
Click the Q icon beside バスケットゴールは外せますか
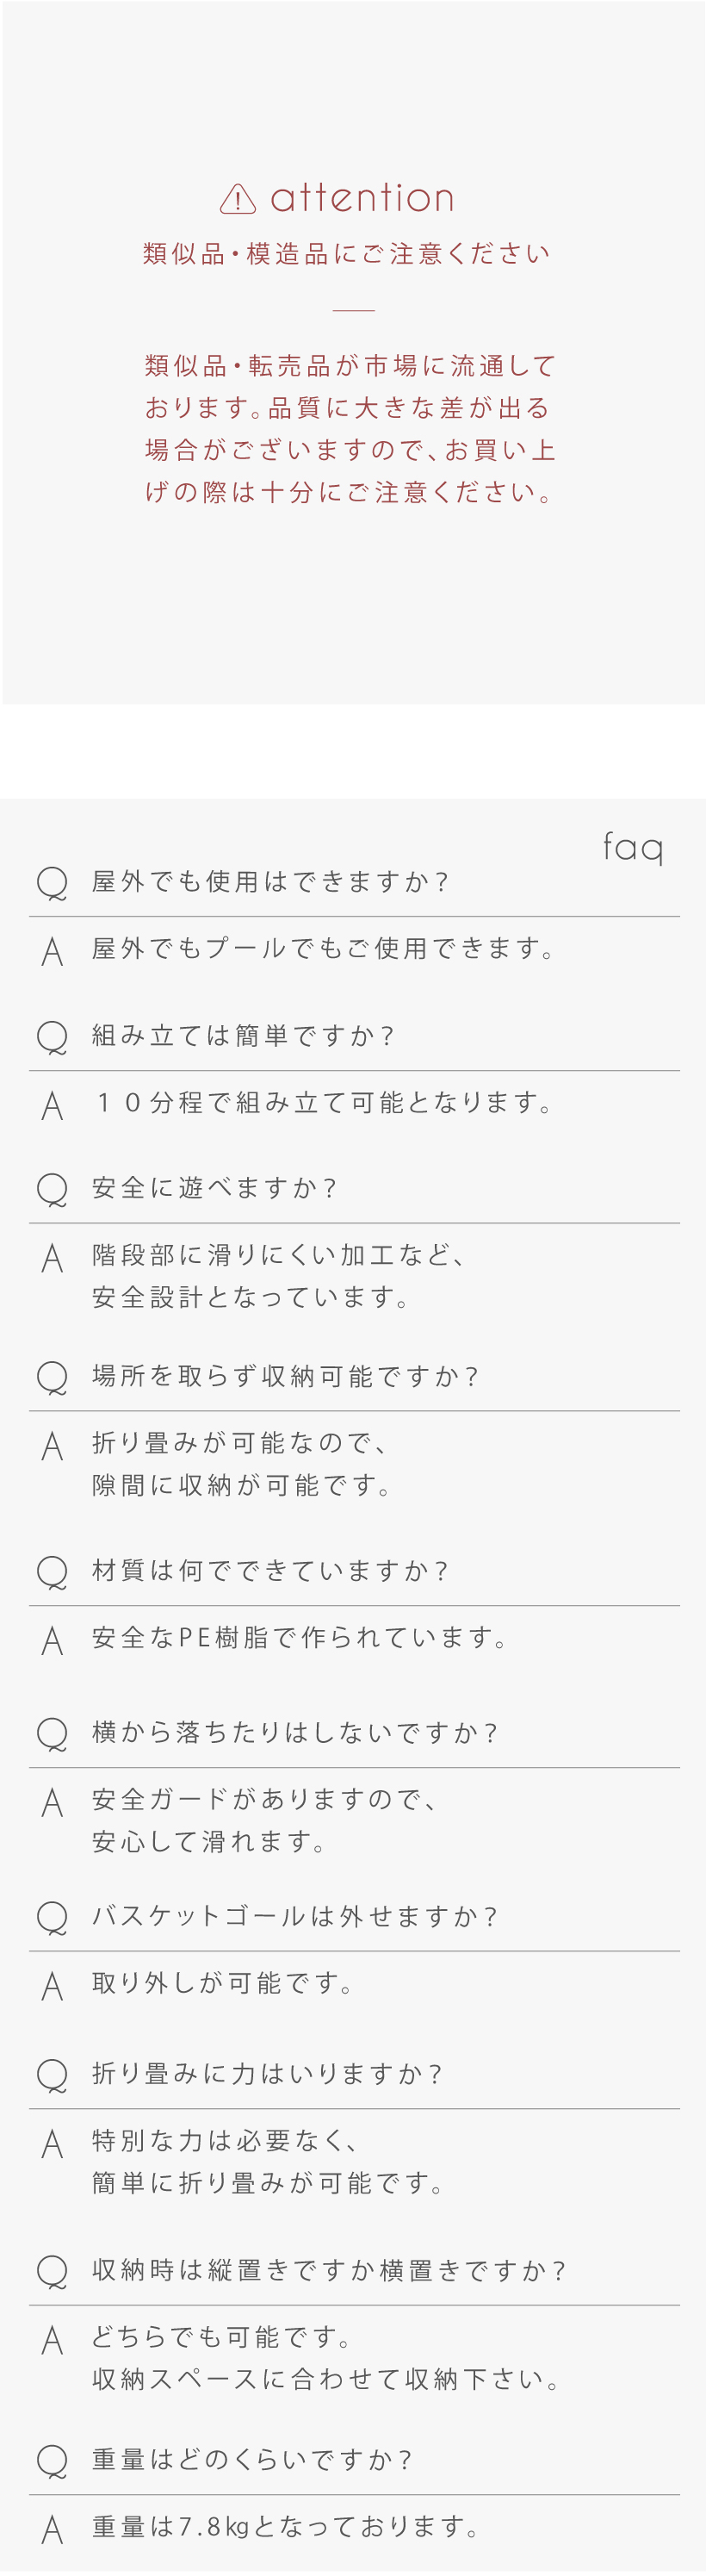pos(52,1918)
